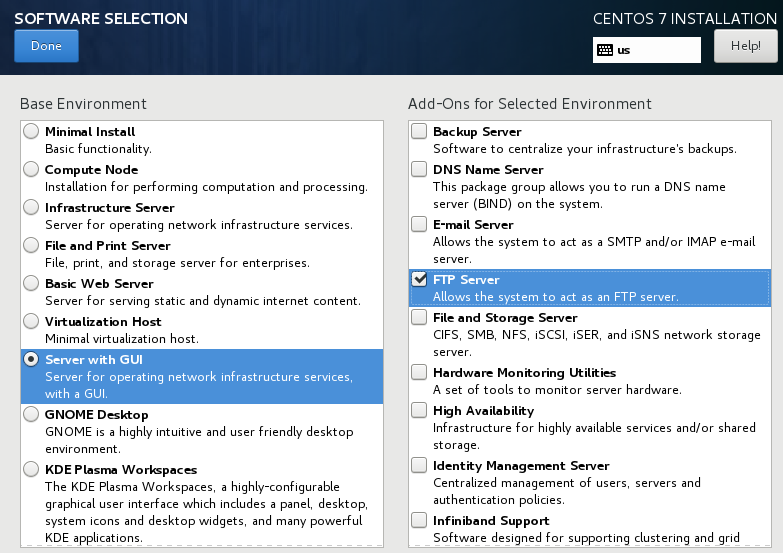Choose Compute Node base environment

[32, 169]
